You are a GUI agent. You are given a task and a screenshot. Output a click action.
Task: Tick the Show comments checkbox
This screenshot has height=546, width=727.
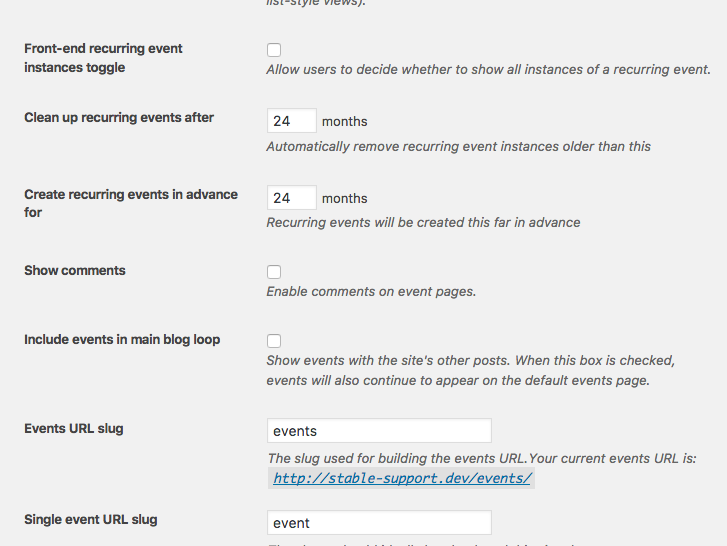(274, 272)
